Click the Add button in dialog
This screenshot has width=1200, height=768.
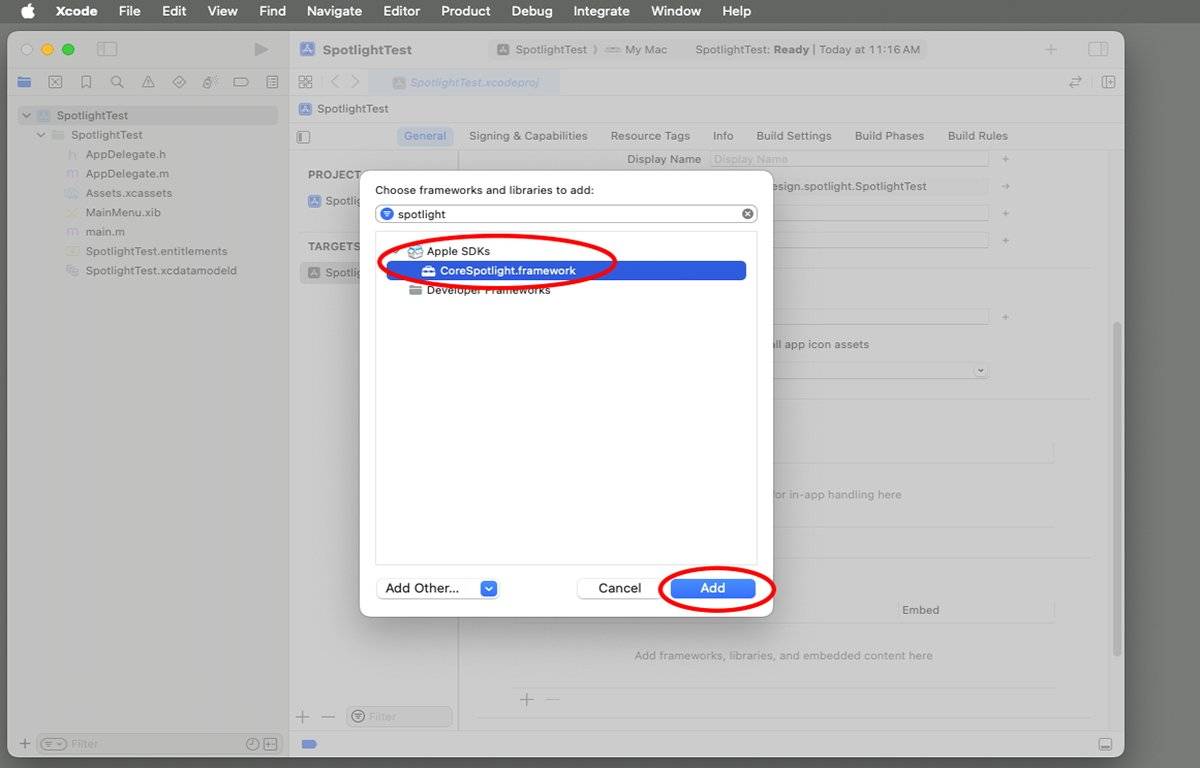pos(712,588)
